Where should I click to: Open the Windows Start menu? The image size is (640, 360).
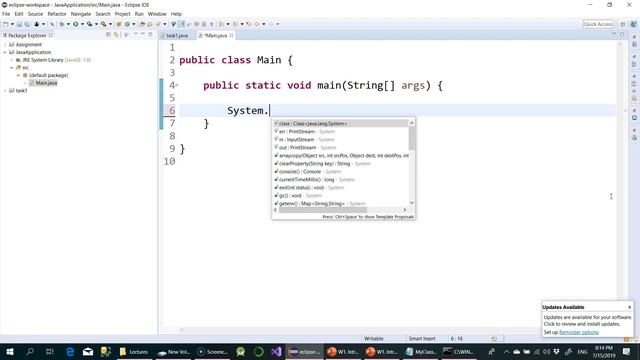click(x=10, y=352)
